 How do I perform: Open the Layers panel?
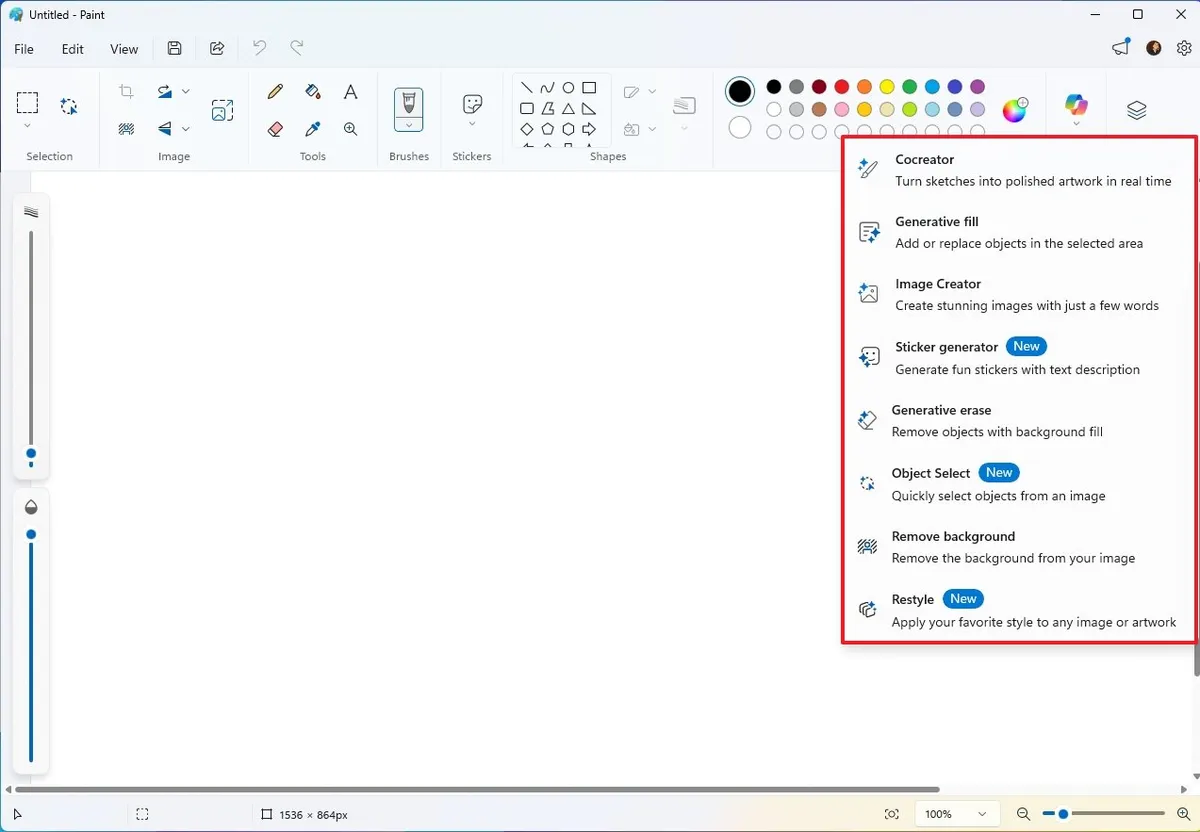pyautogui.click(x=1137, y=107)
